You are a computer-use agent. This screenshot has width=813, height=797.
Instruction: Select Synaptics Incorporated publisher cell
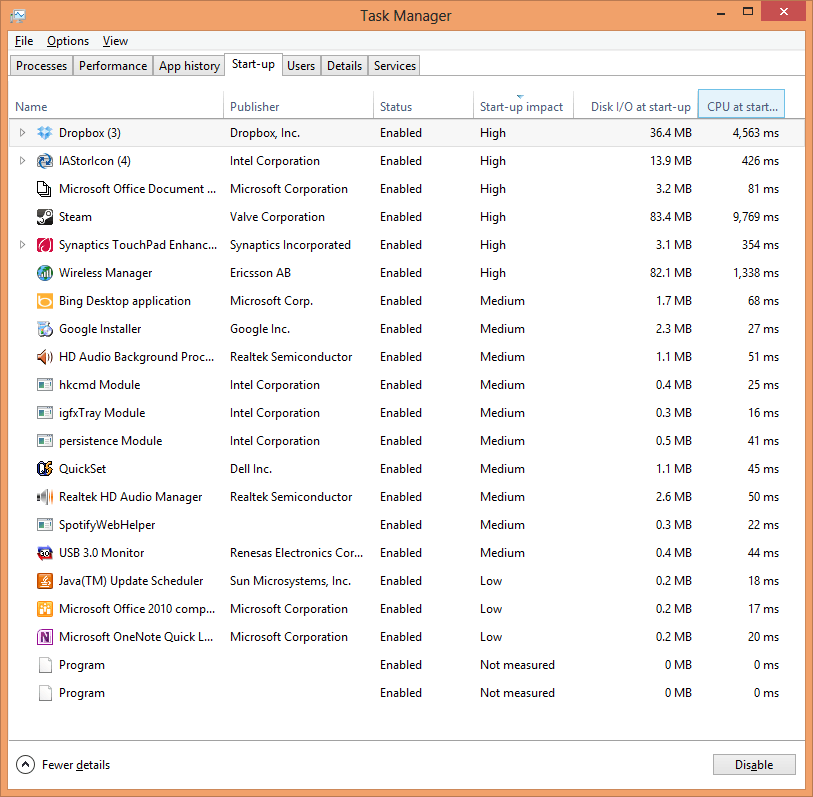coord(290,245)
